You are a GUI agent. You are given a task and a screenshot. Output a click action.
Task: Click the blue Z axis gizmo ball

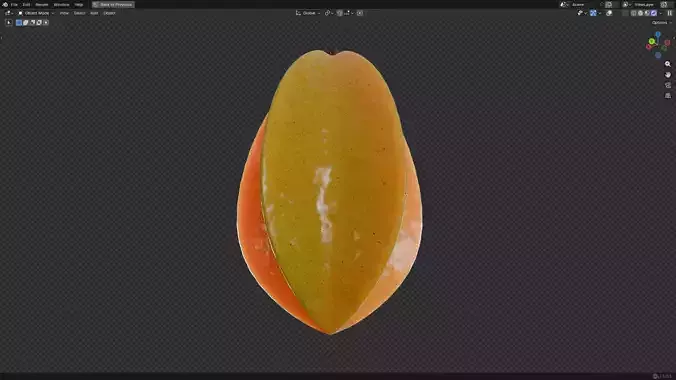(x=658, y=34)
